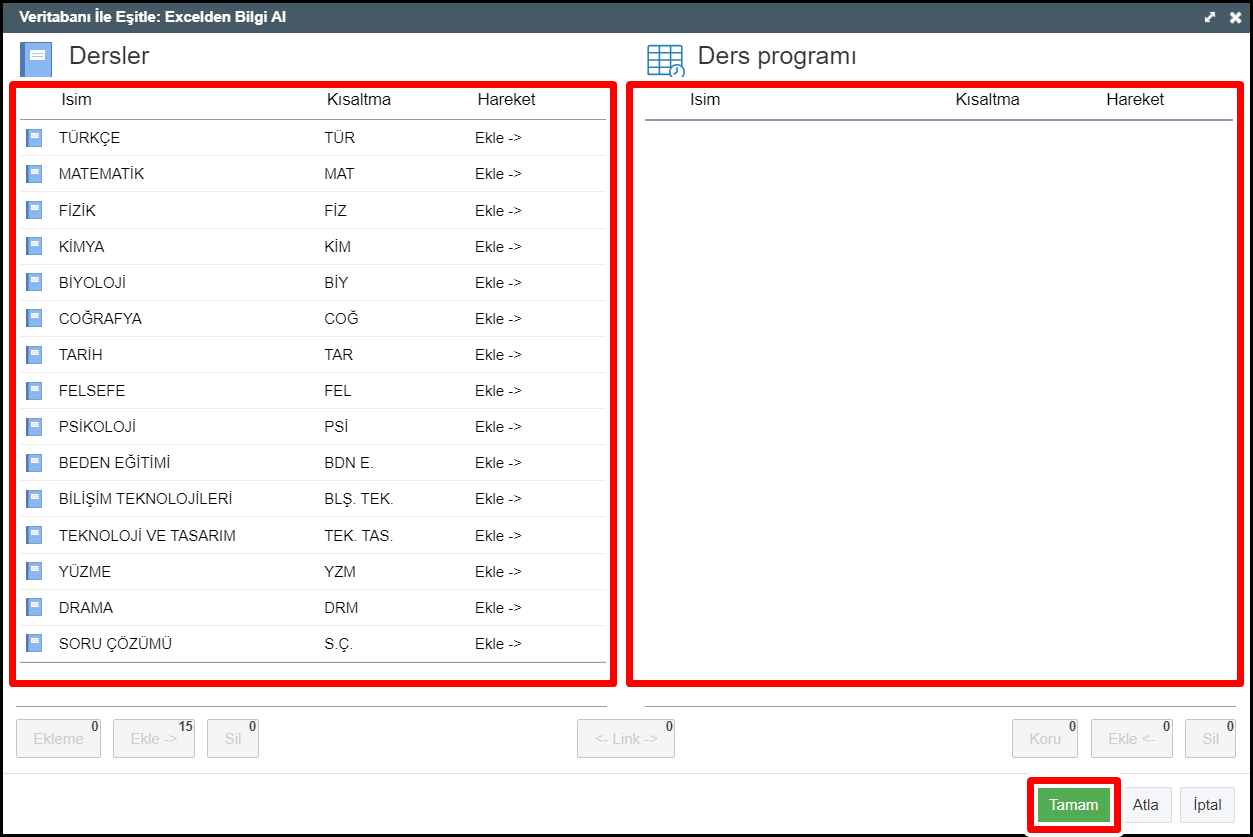Click the bulk Ekle -> button showing 15
This screenshot has height=837, width=1253.
pyautogui.click(x=154, y=738)
